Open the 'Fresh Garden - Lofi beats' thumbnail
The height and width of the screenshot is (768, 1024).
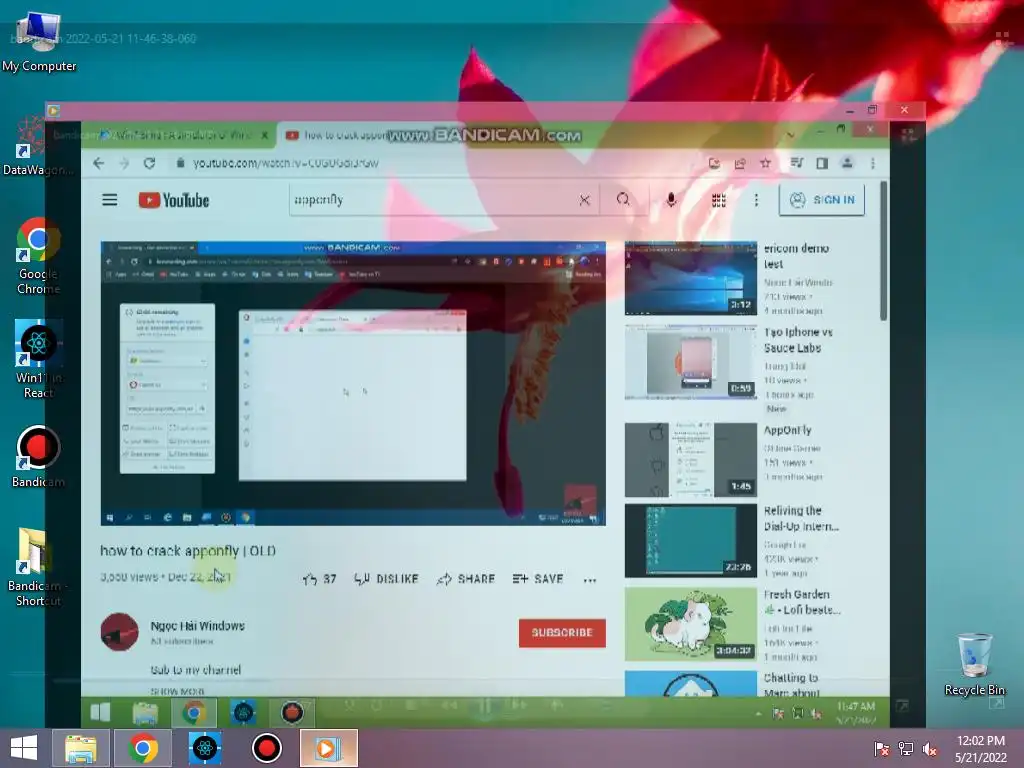tap(691, 624)
